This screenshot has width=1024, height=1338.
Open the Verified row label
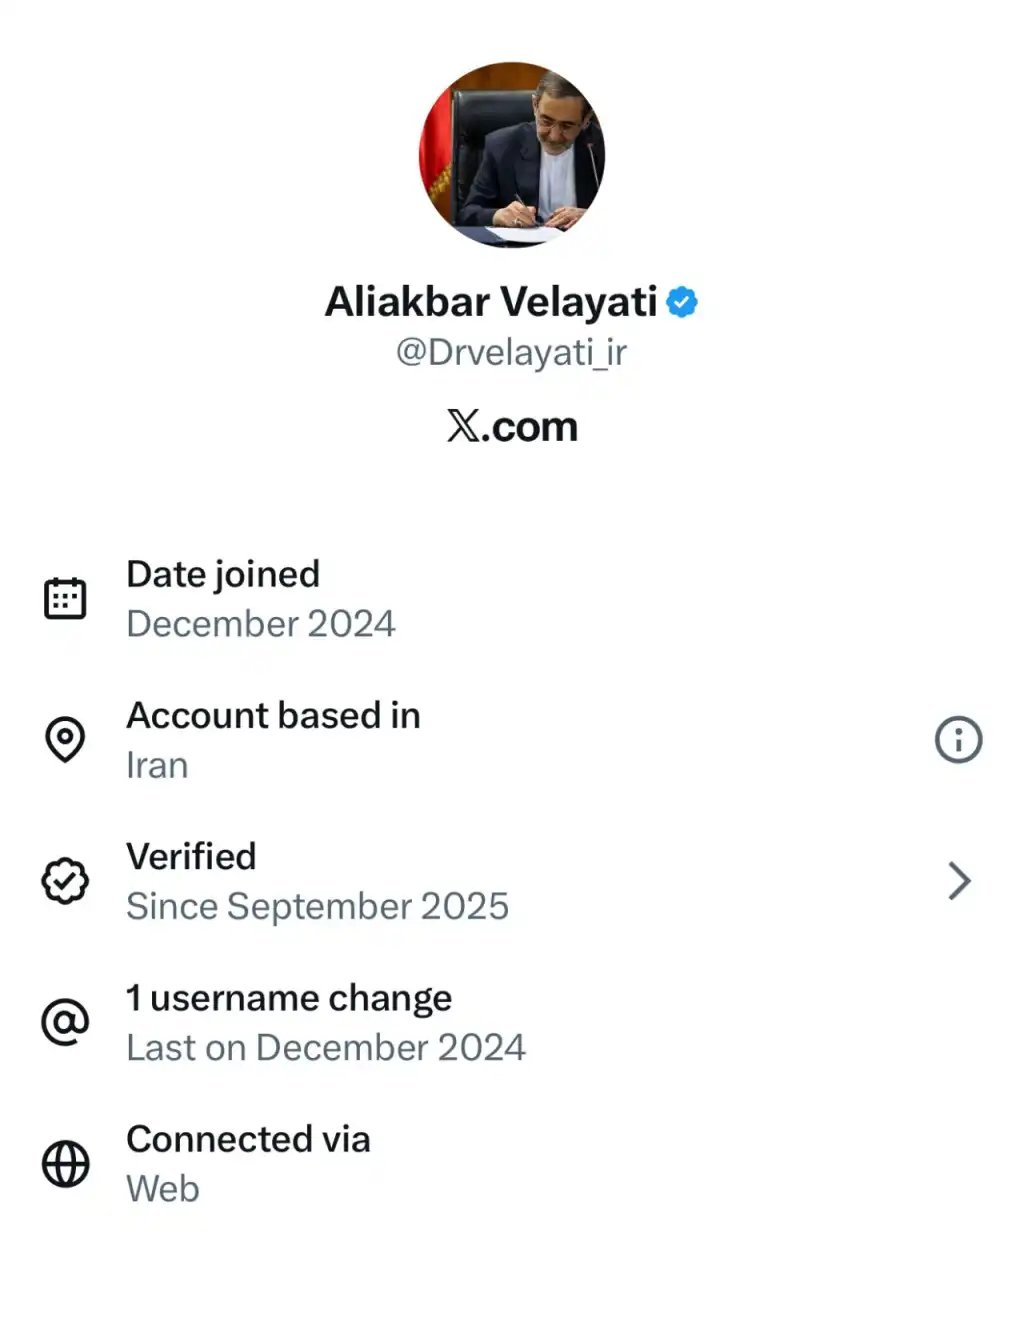click(x=191, y=856)
